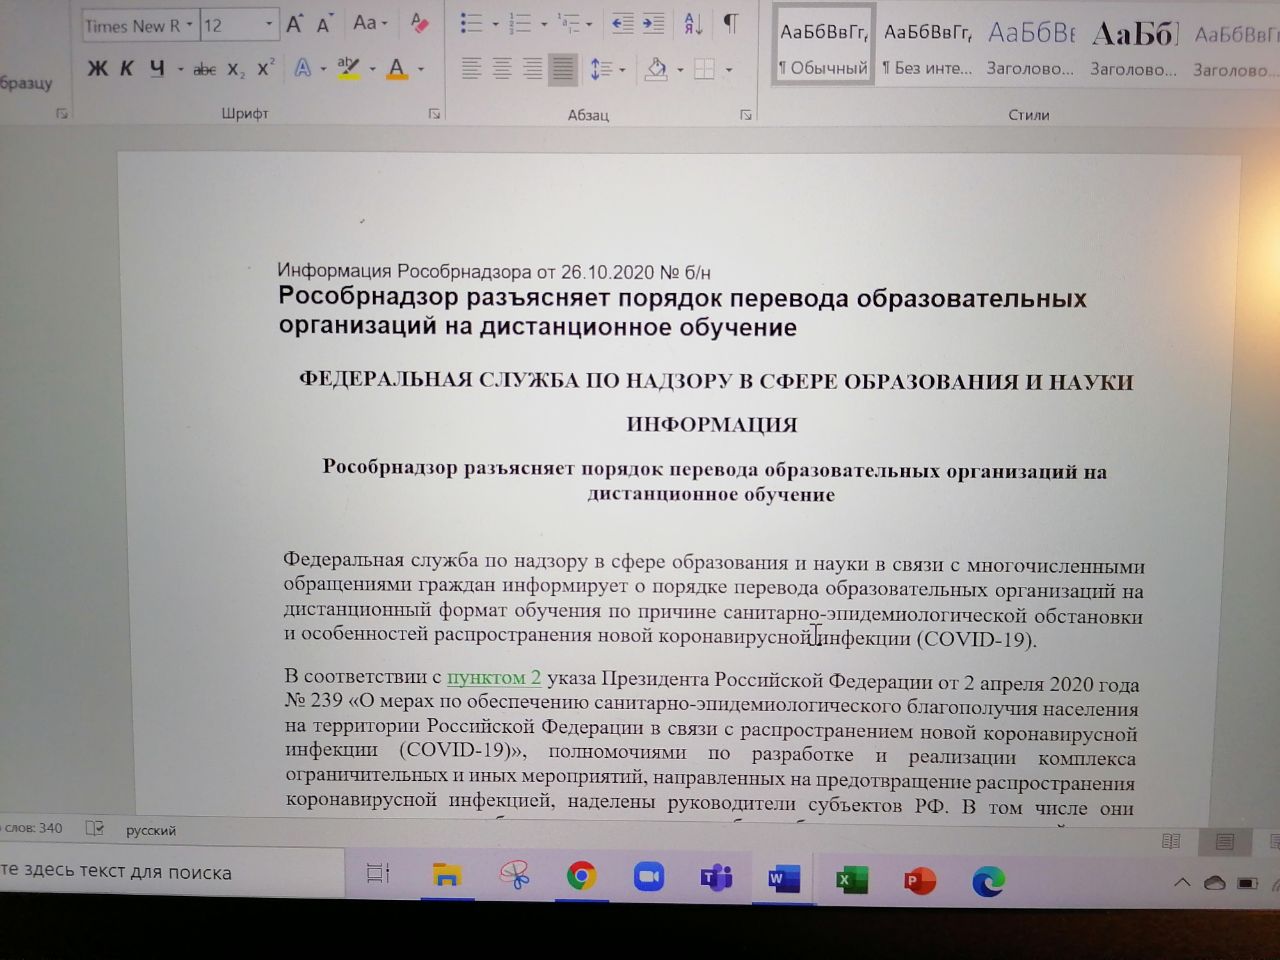Apply orange font color with the A button

coord(397,69)
